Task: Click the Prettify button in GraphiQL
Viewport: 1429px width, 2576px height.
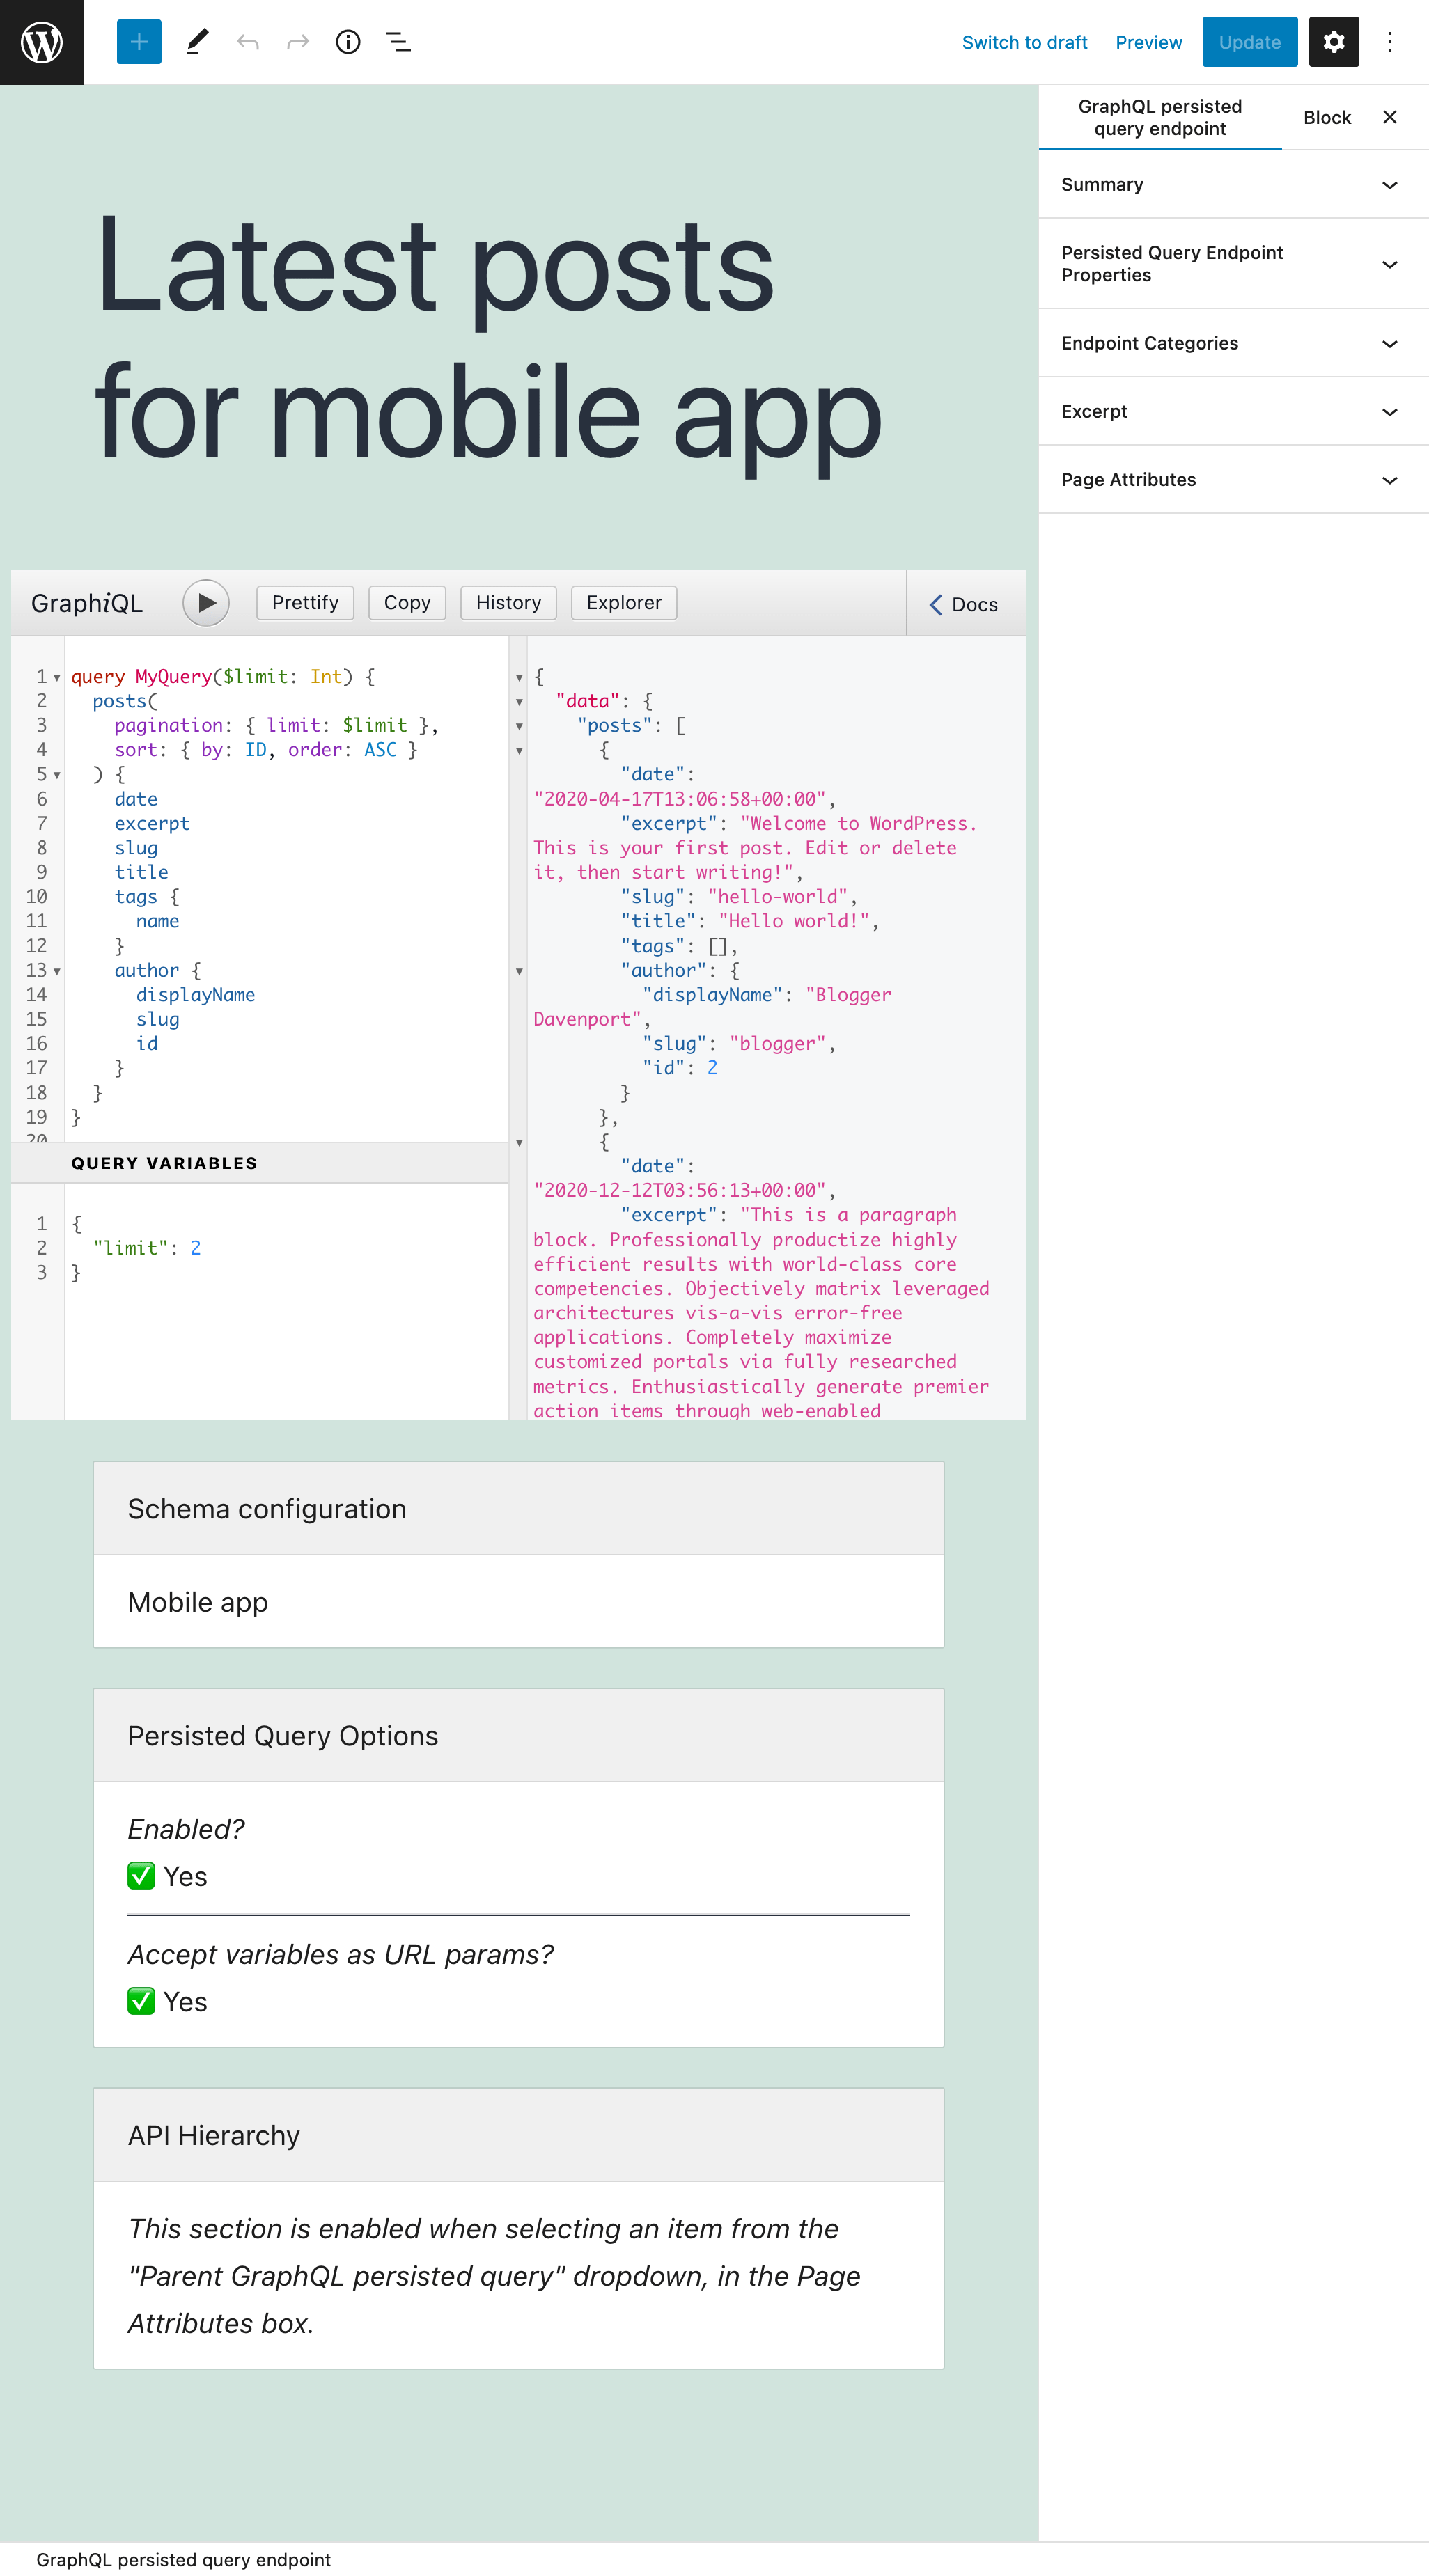Action: [303, 602]
